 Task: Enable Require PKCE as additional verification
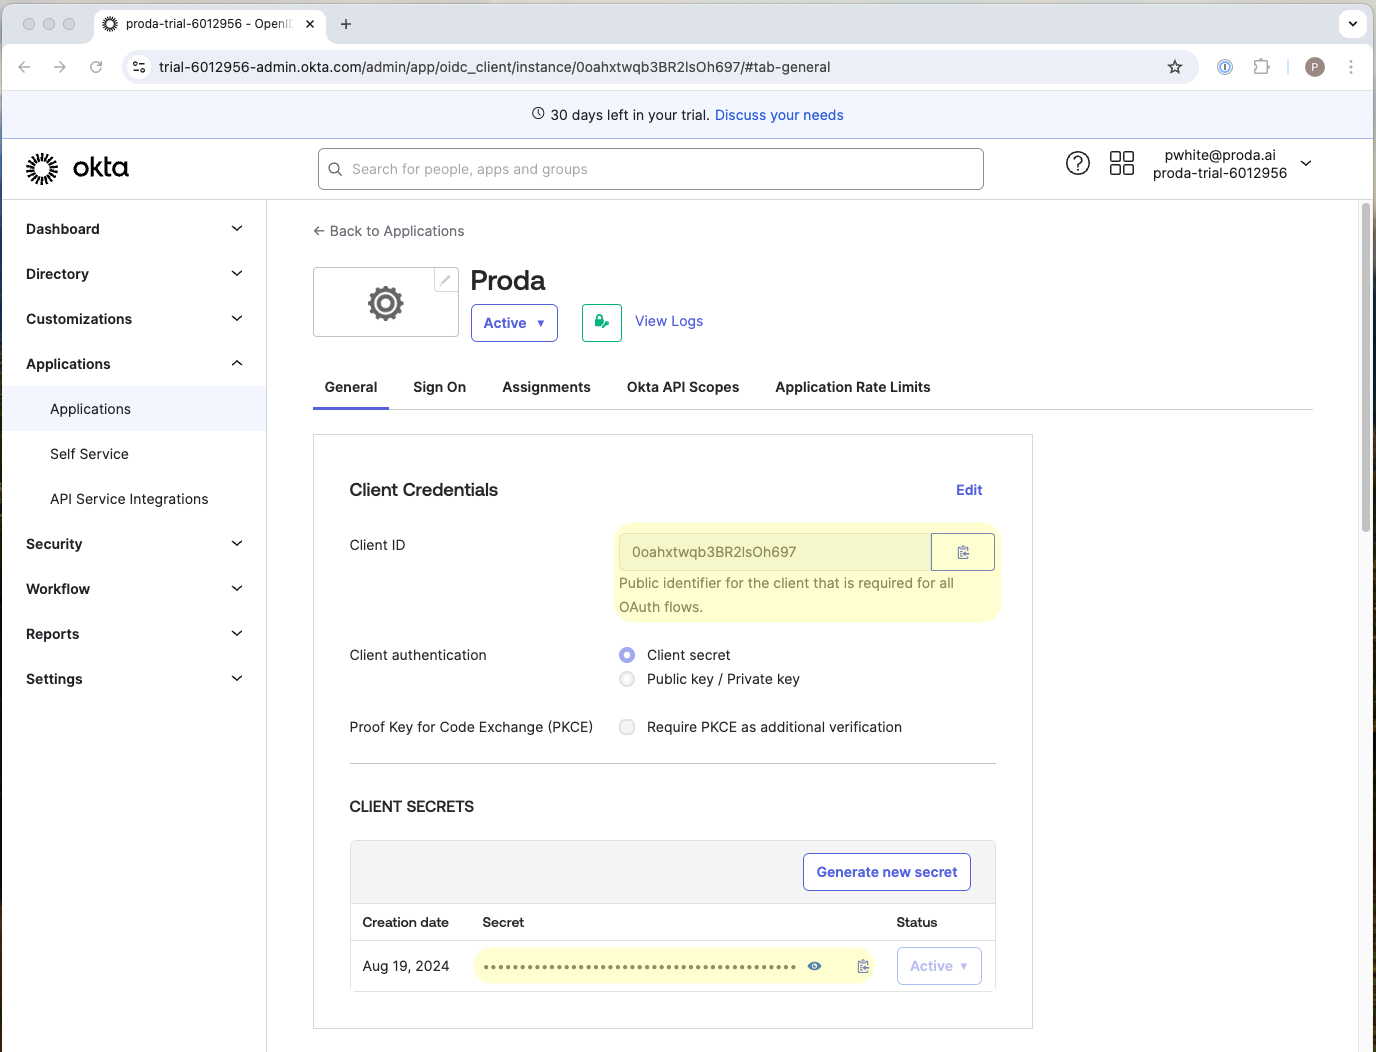coord(626,727)
